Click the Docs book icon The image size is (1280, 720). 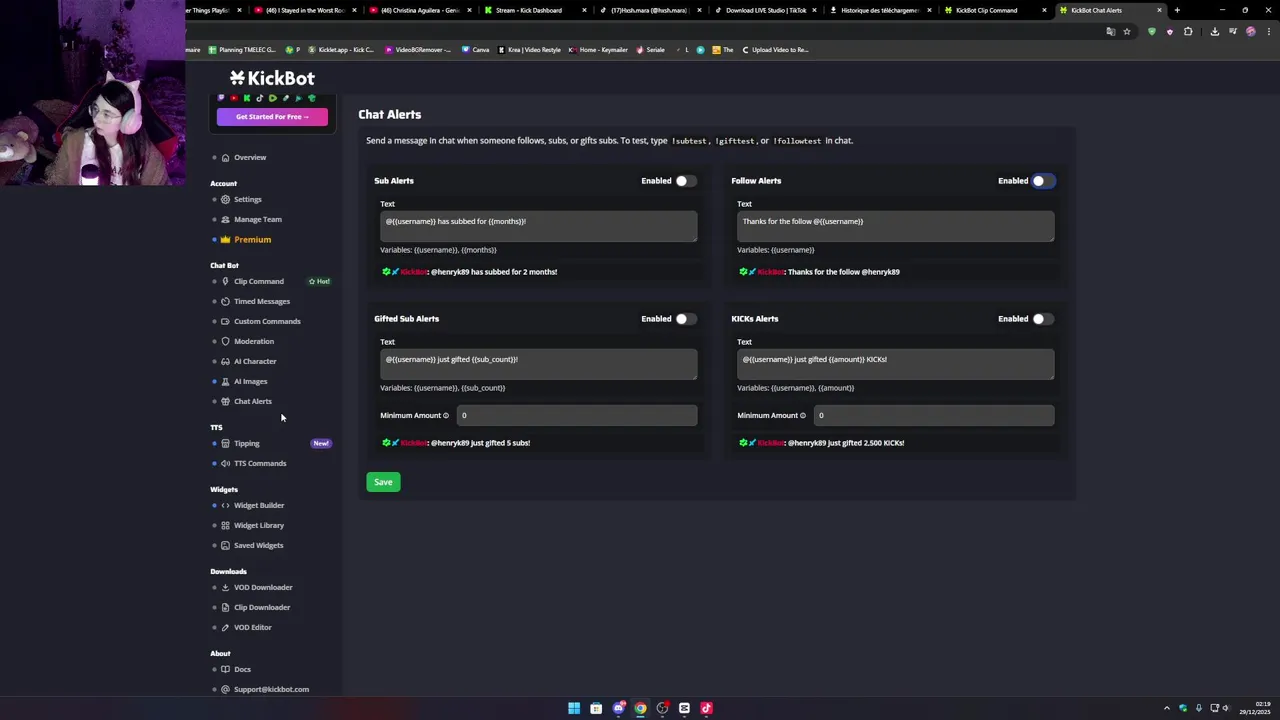(225, 669)
